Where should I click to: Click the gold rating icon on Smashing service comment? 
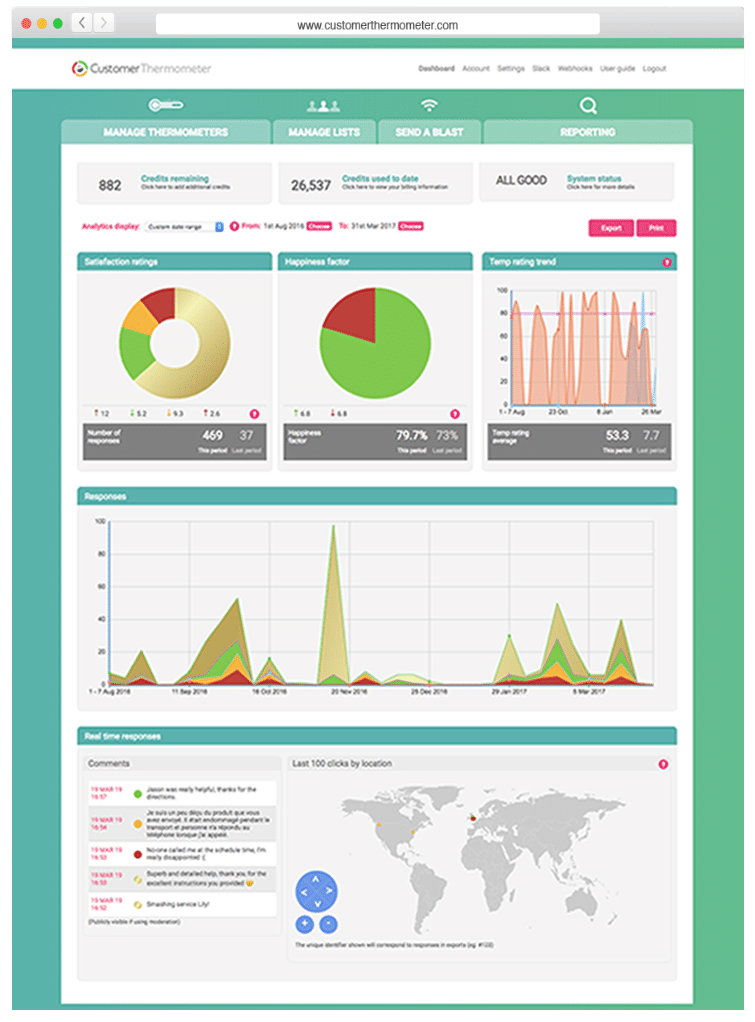[138, 905]
